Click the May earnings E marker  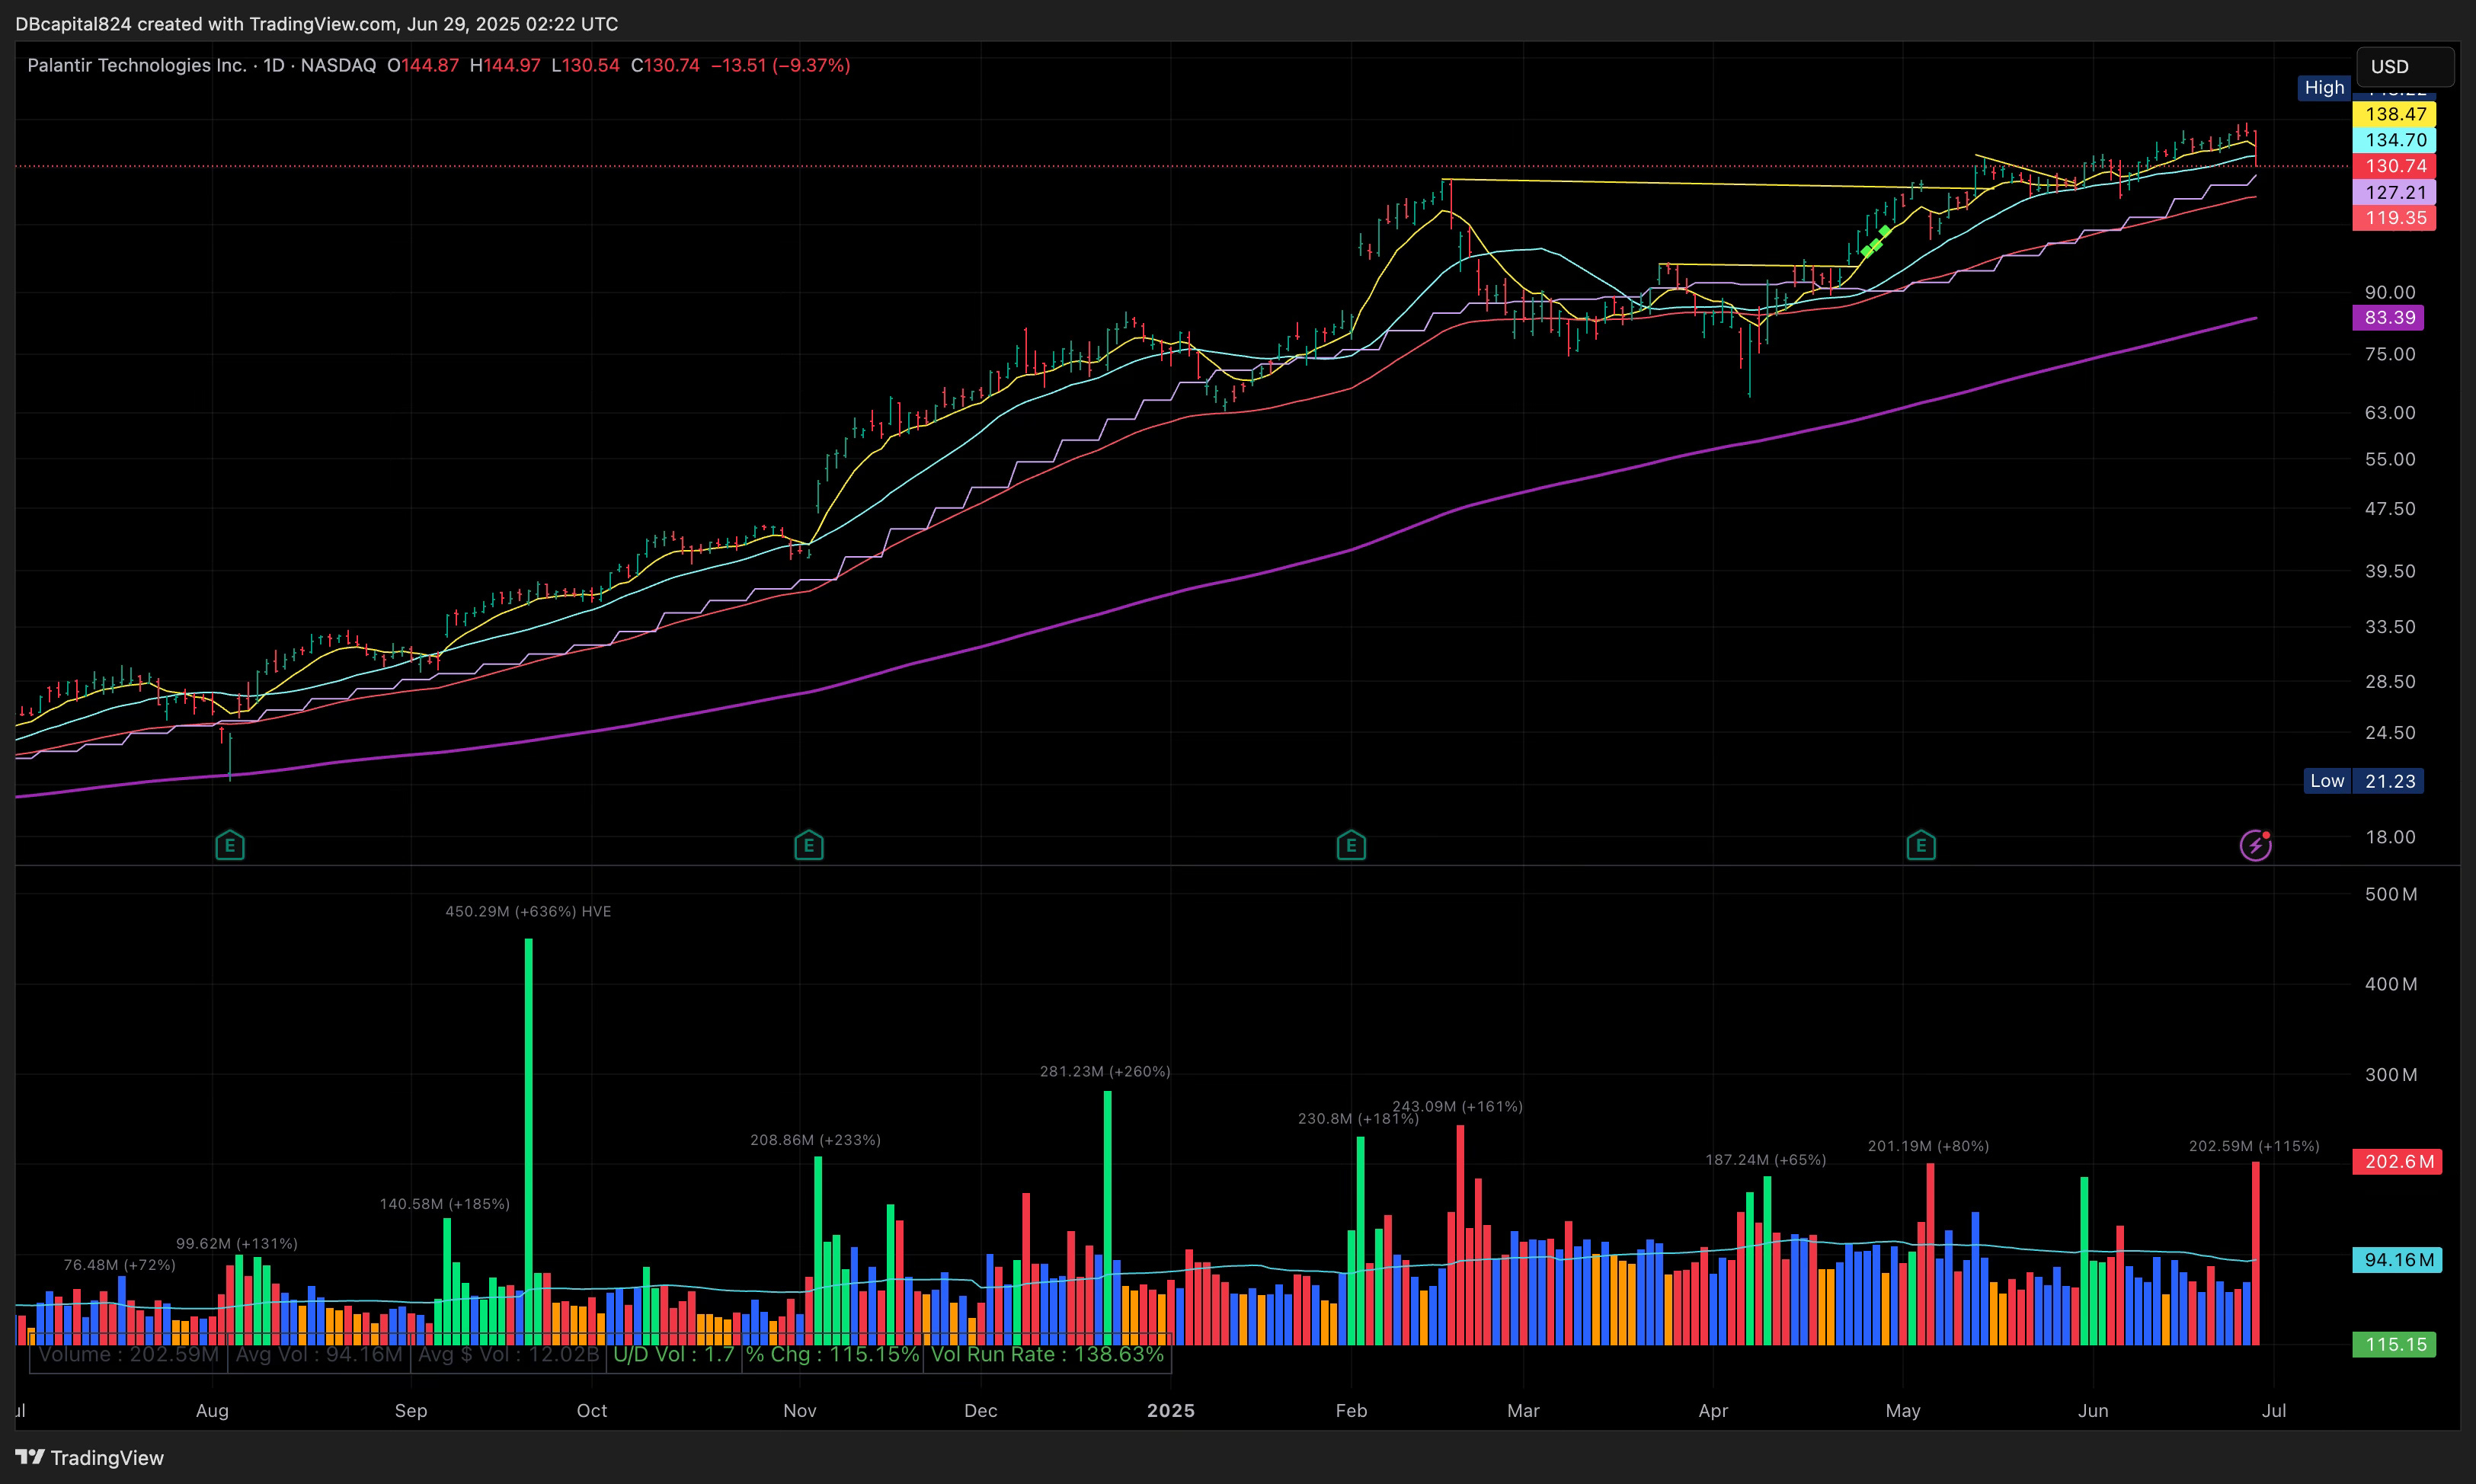1921,846
